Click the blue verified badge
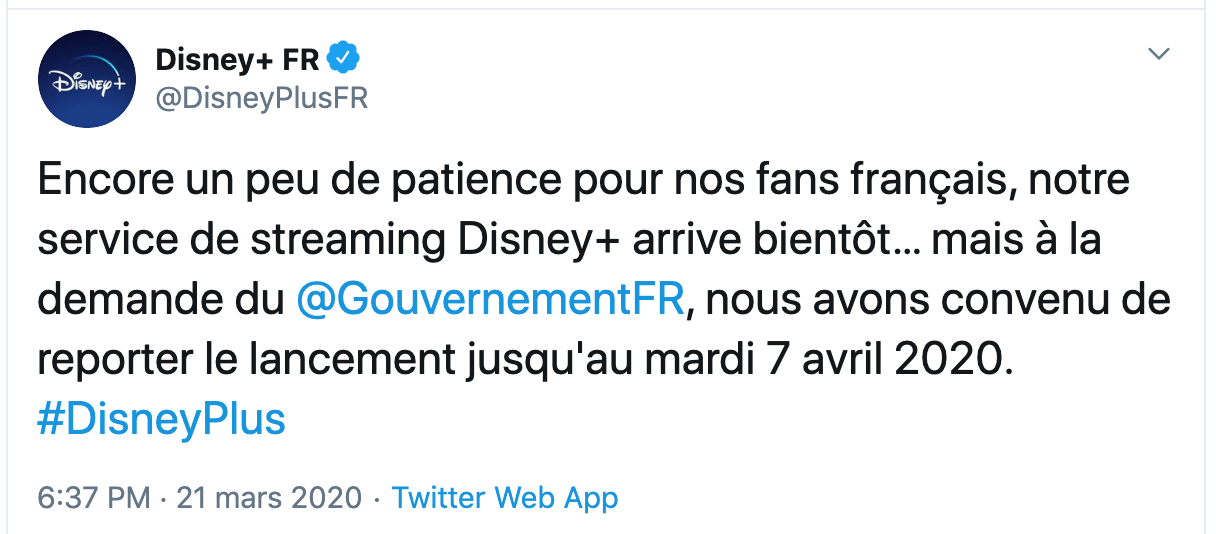This screenshot has width=1216, height=534. 343,60
